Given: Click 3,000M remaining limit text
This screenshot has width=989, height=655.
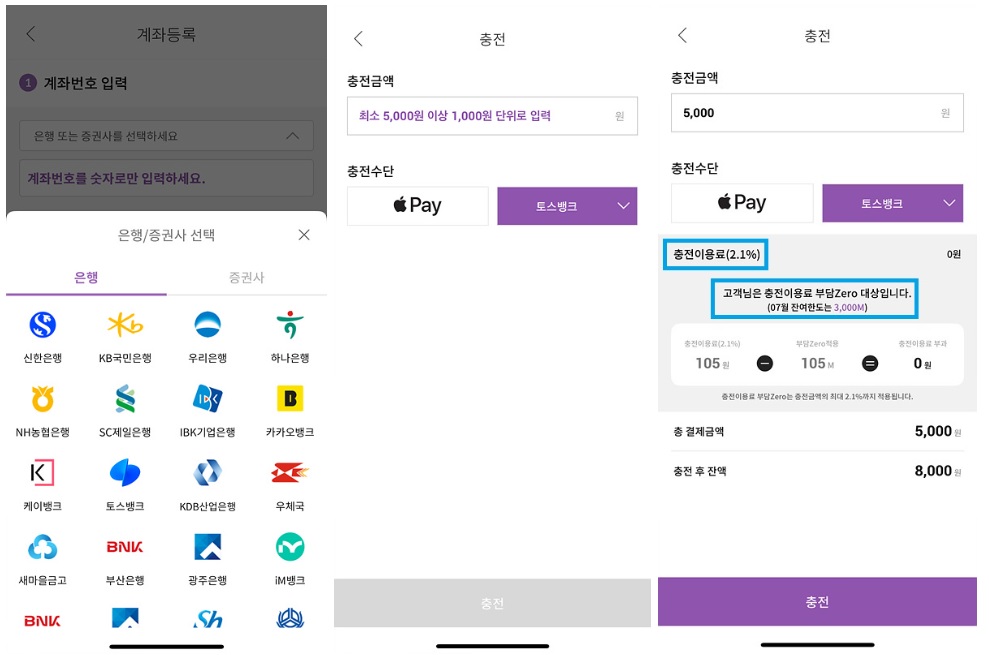Looking at the screenshot, I should pyautogui.click(x=849, y=307).
